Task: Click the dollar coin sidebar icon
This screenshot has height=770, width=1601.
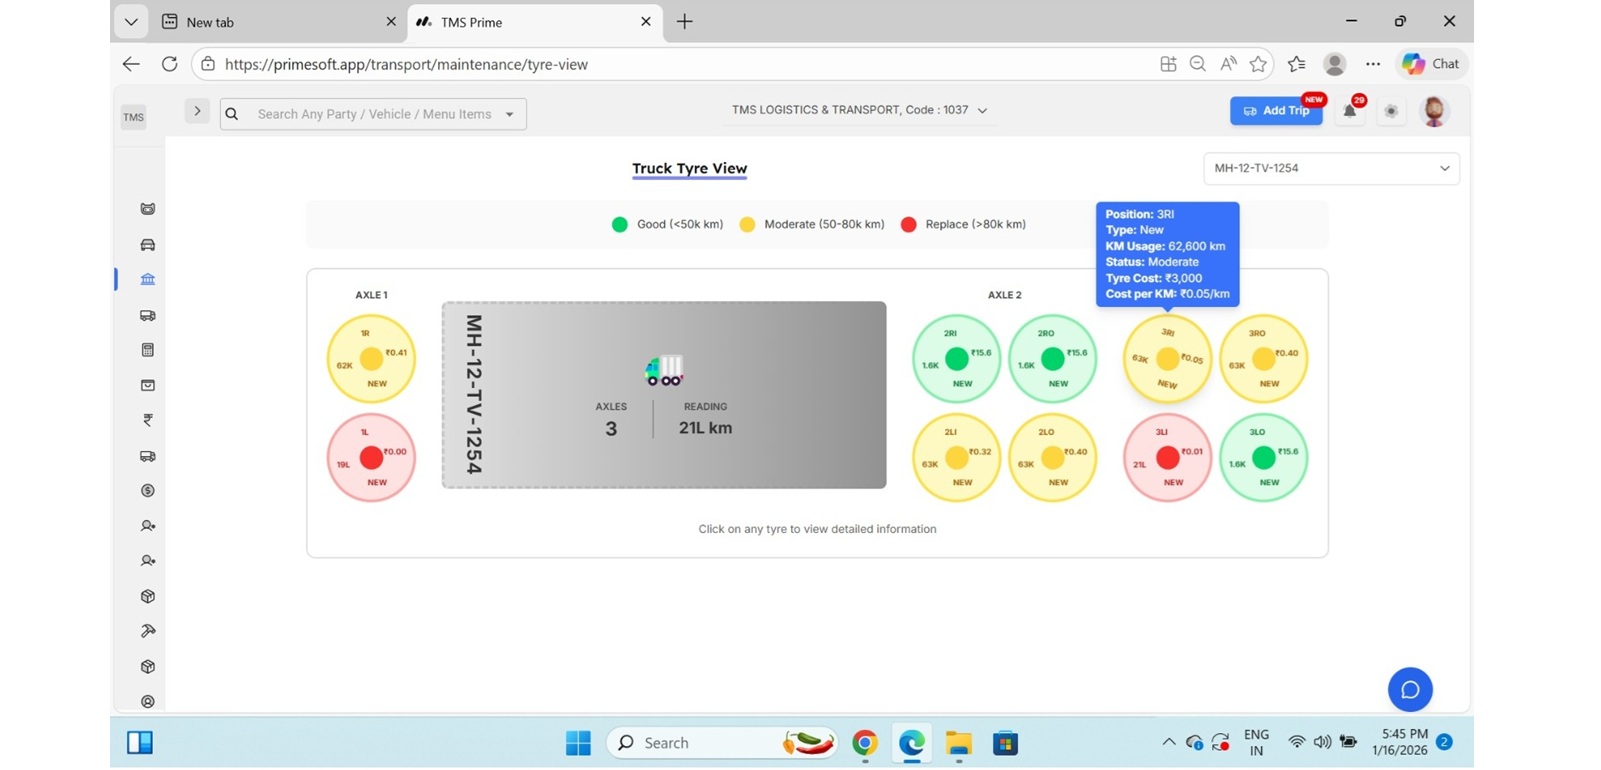Action: click(148, 491)
